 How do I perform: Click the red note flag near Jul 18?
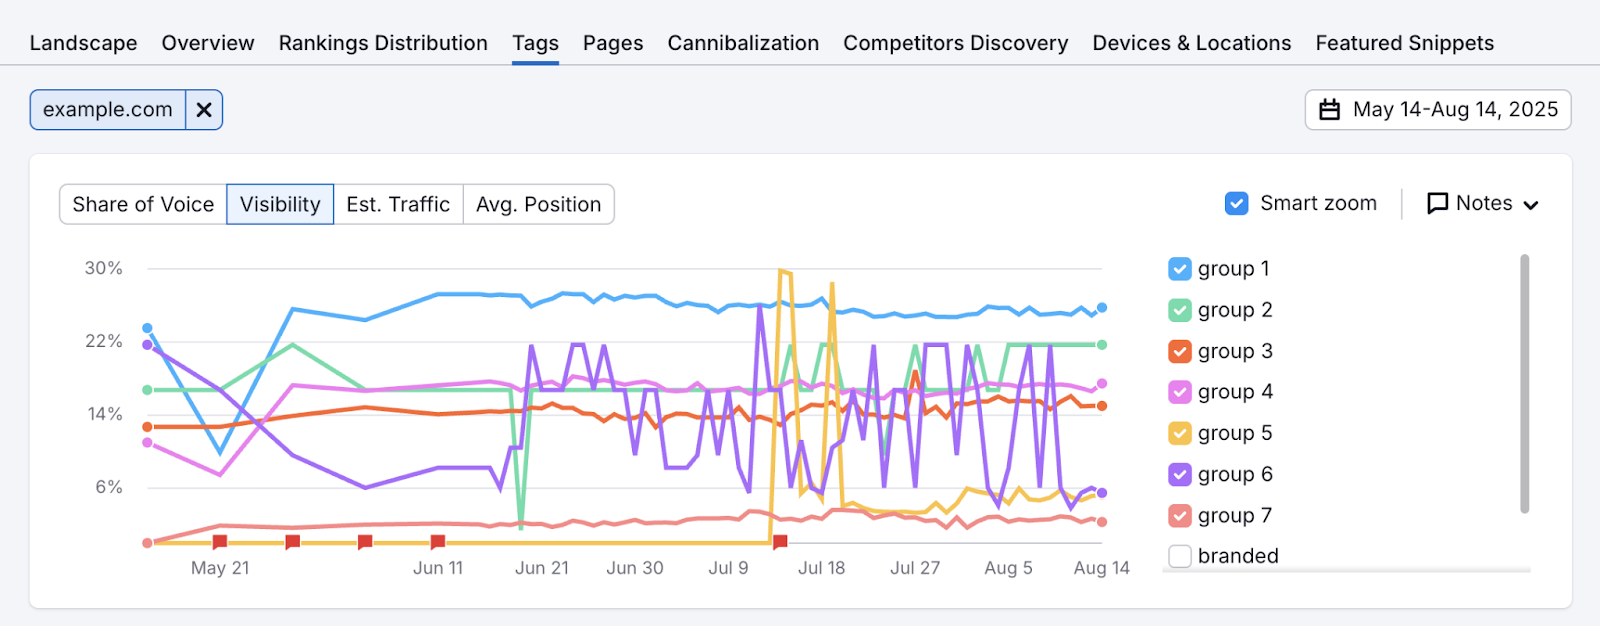click(x=780, y=542)
